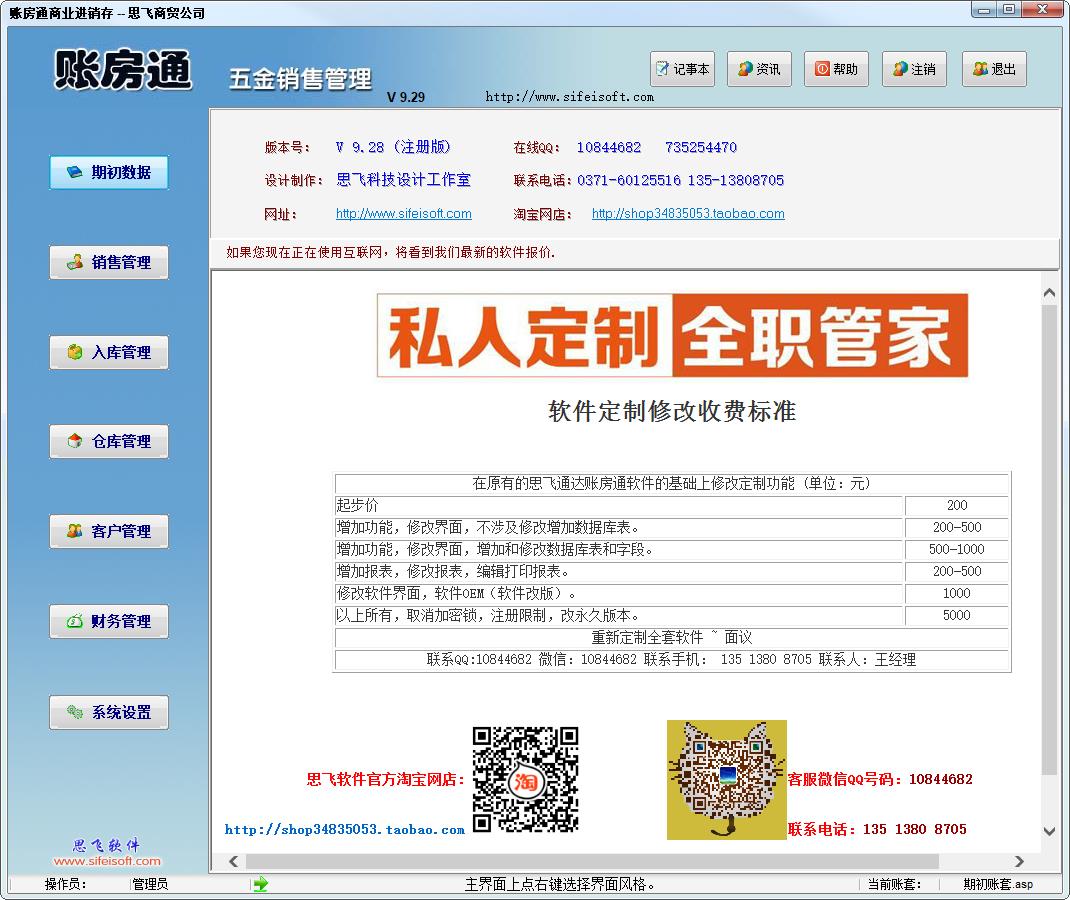
Task: Click the scroll left arrow of web panel
Action: pyautogui.click(x=233, y=861)
